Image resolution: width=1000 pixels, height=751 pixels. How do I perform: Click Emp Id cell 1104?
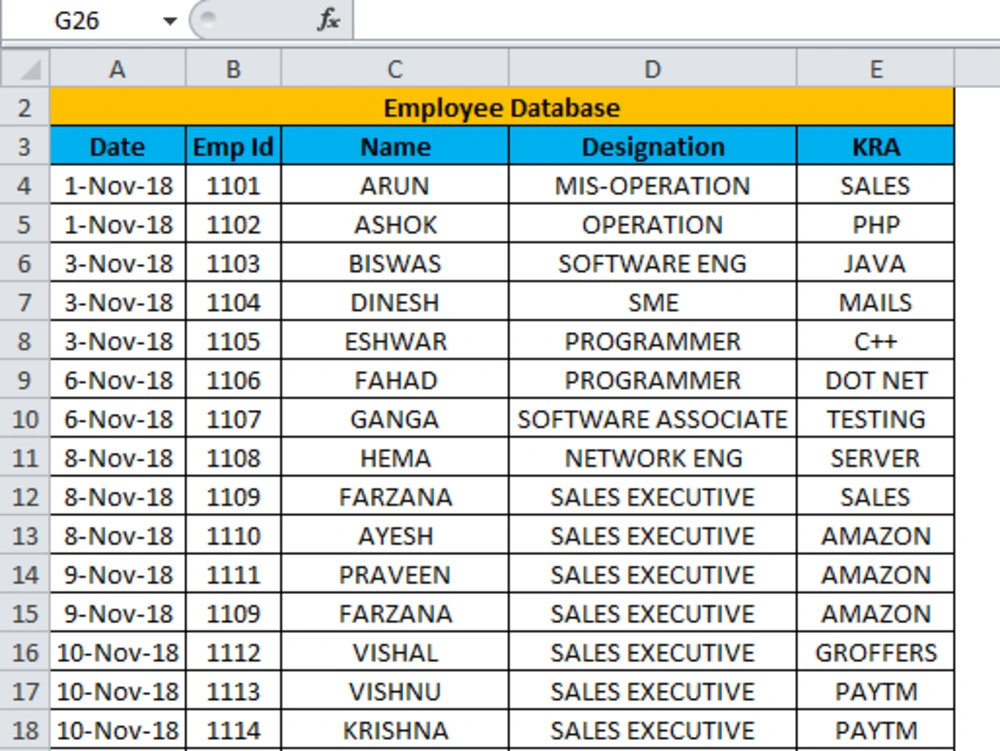[x=233, y=302]
